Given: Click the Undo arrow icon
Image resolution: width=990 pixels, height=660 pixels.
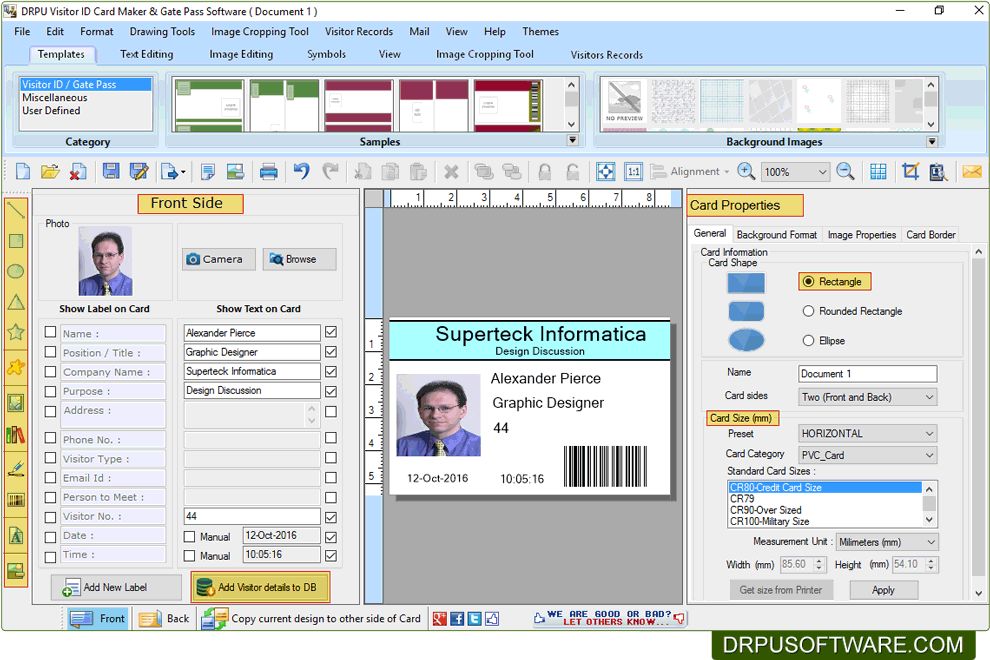Looking at the screenshot, I should point(302,171).
